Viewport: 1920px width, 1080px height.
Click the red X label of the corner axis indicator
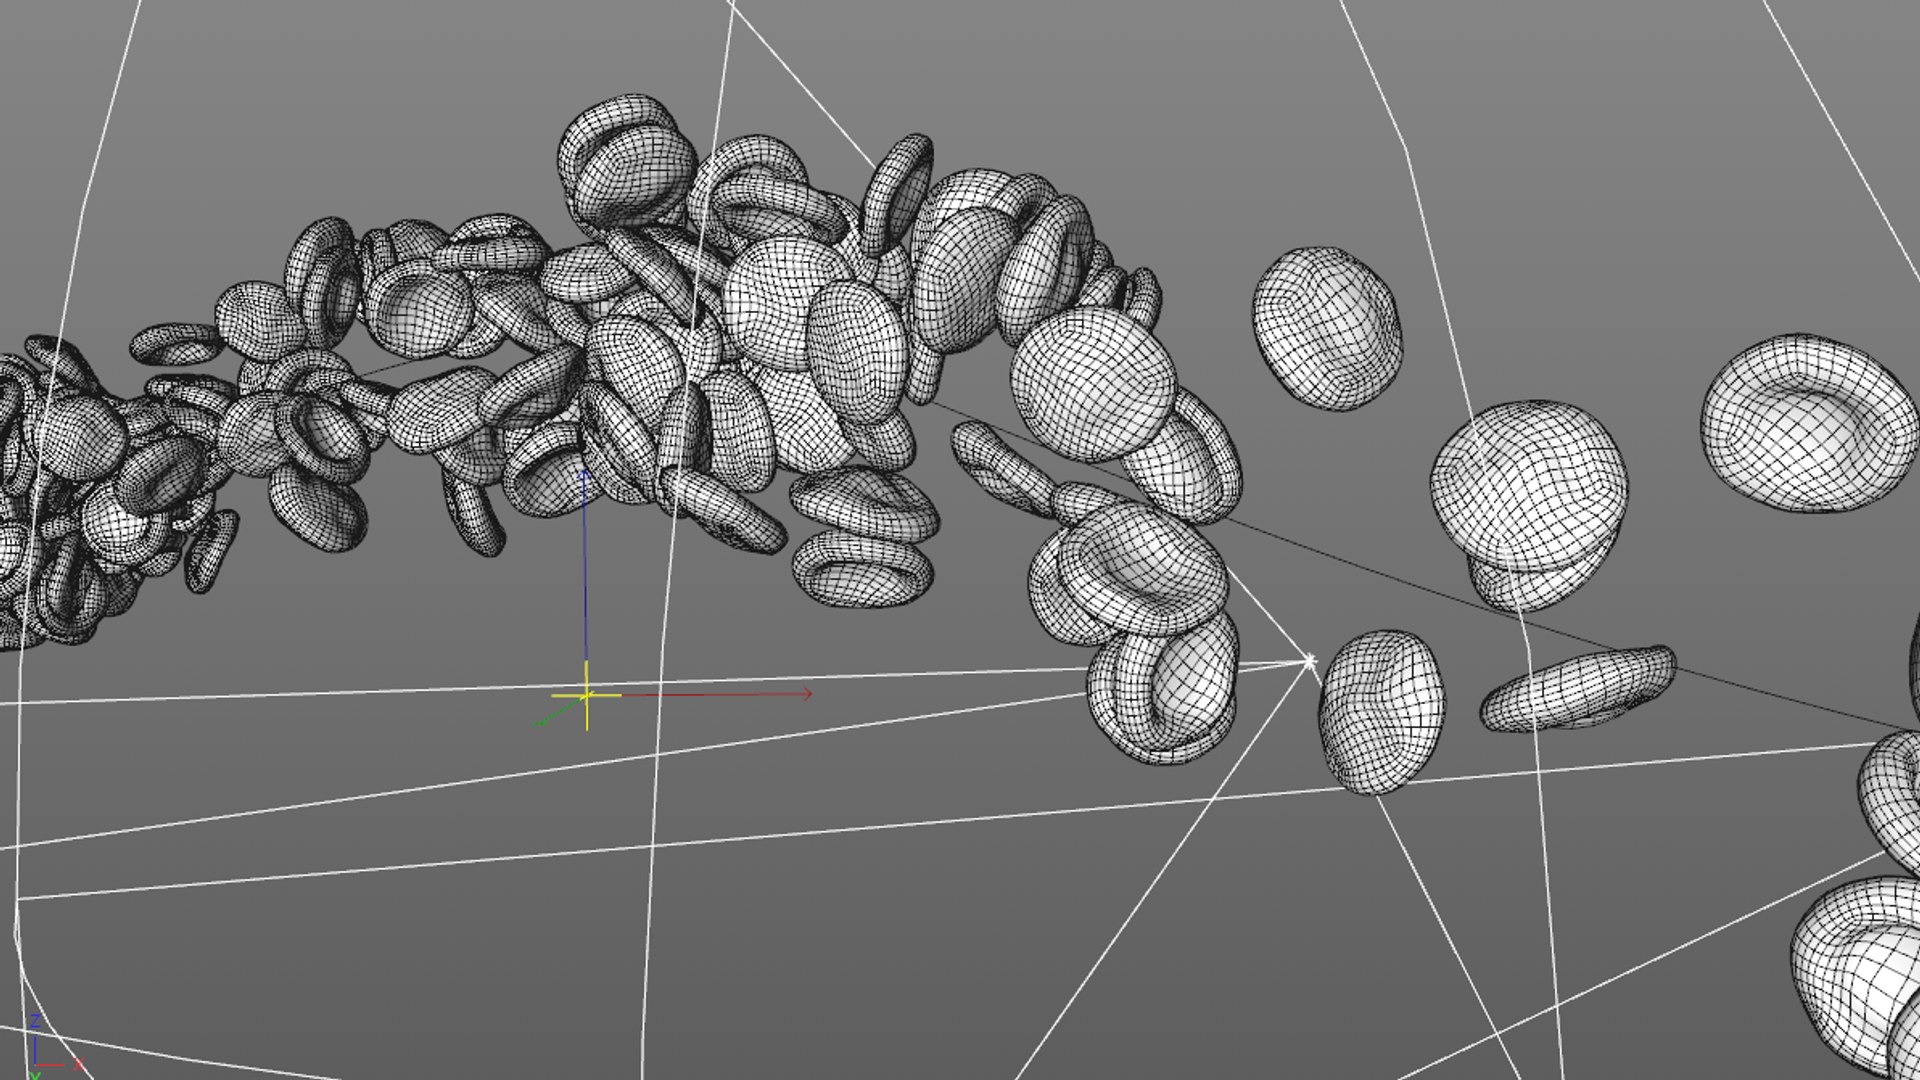pos(78,1064)
